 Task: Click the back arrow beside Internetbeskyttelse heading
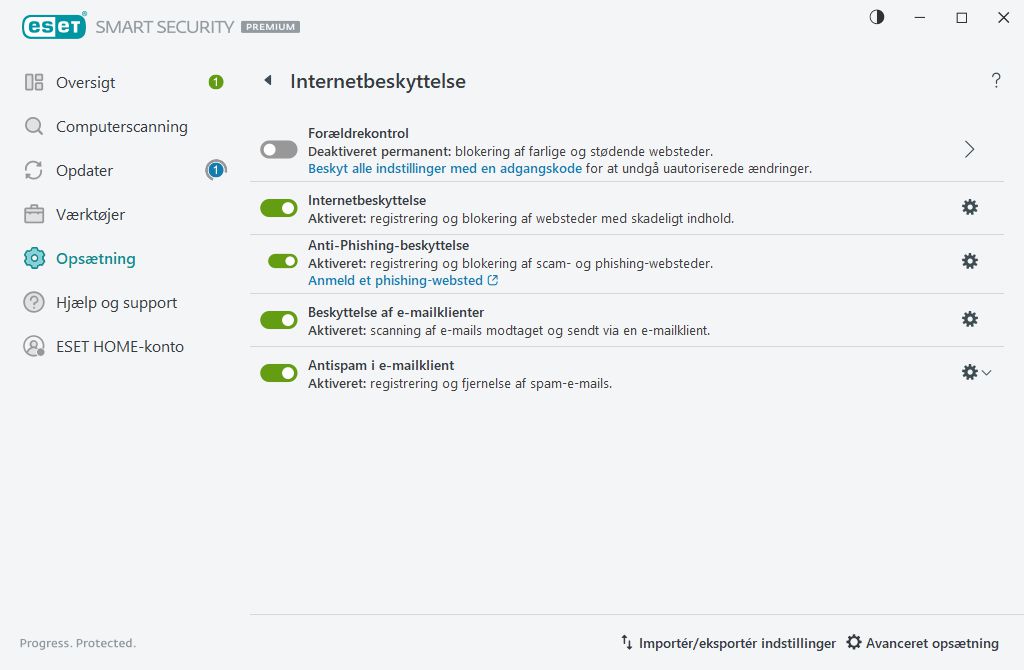[x=268, y=81]
